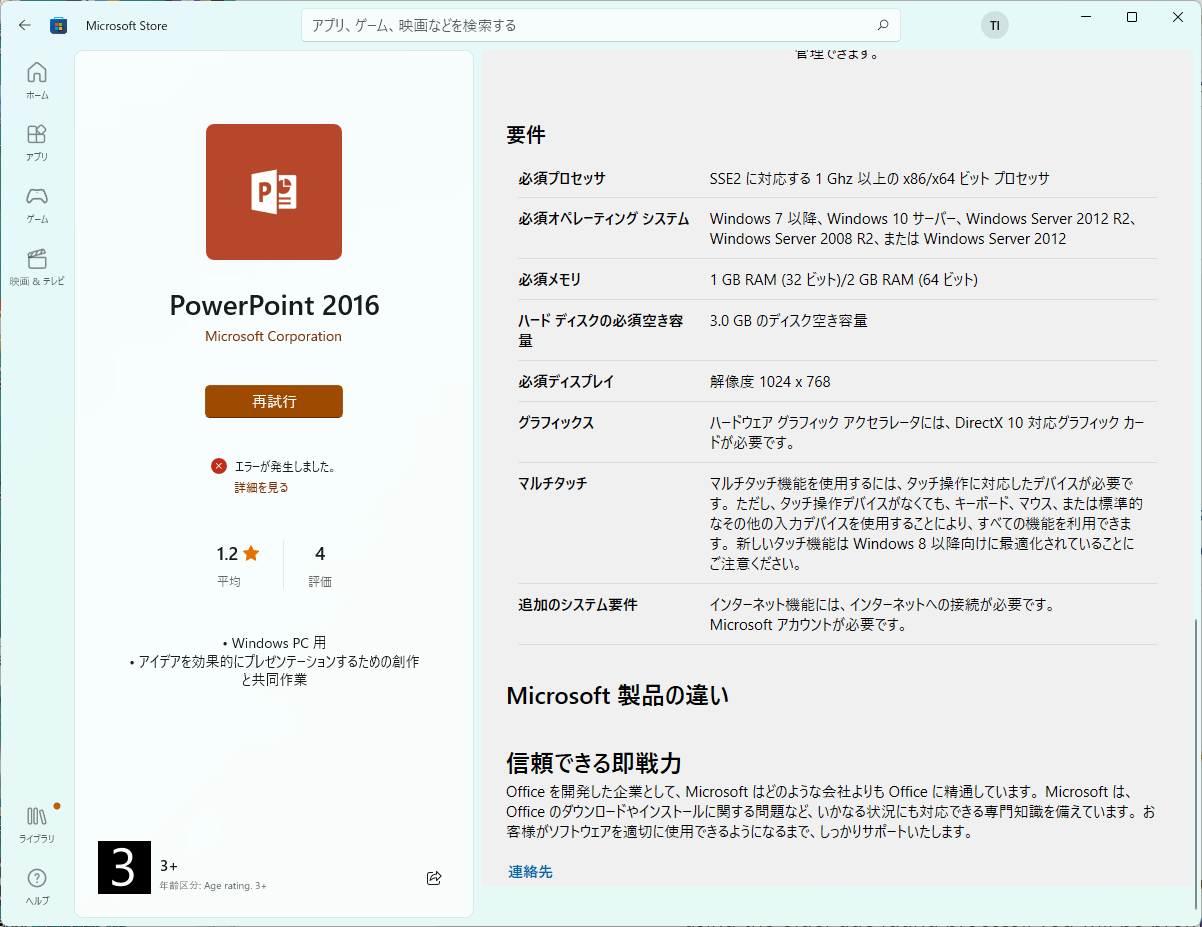Click the share icon for PowerPoint 2016
The width and height of the screenshot is (1202, 927).
(434, 877)
